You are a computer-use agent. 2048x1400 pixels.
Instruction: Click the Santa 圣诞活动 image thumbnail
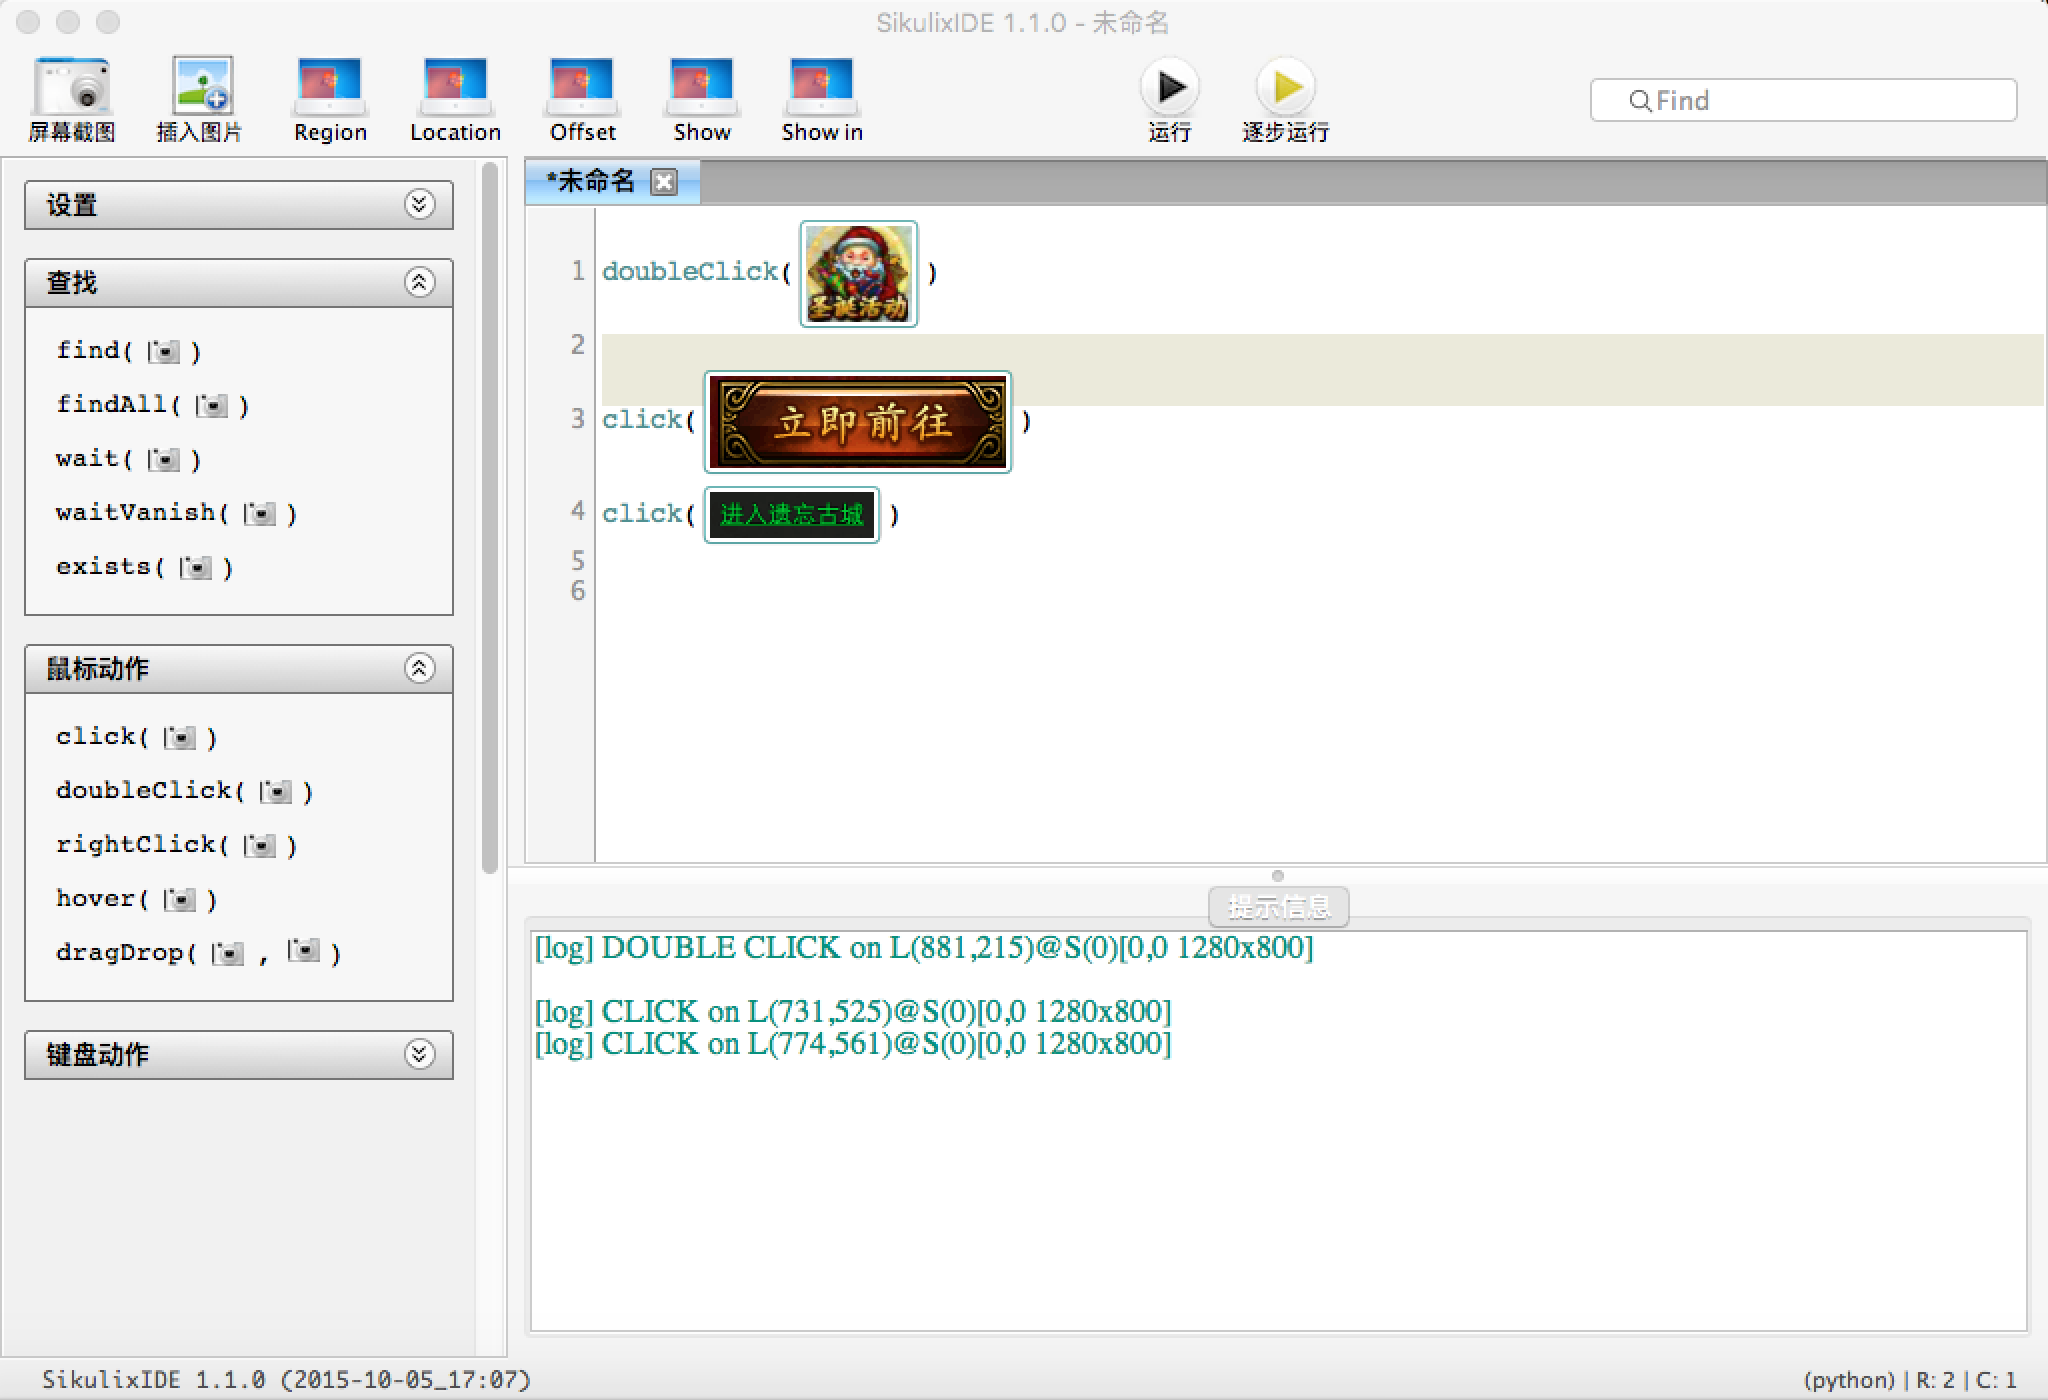click(859, 273)
